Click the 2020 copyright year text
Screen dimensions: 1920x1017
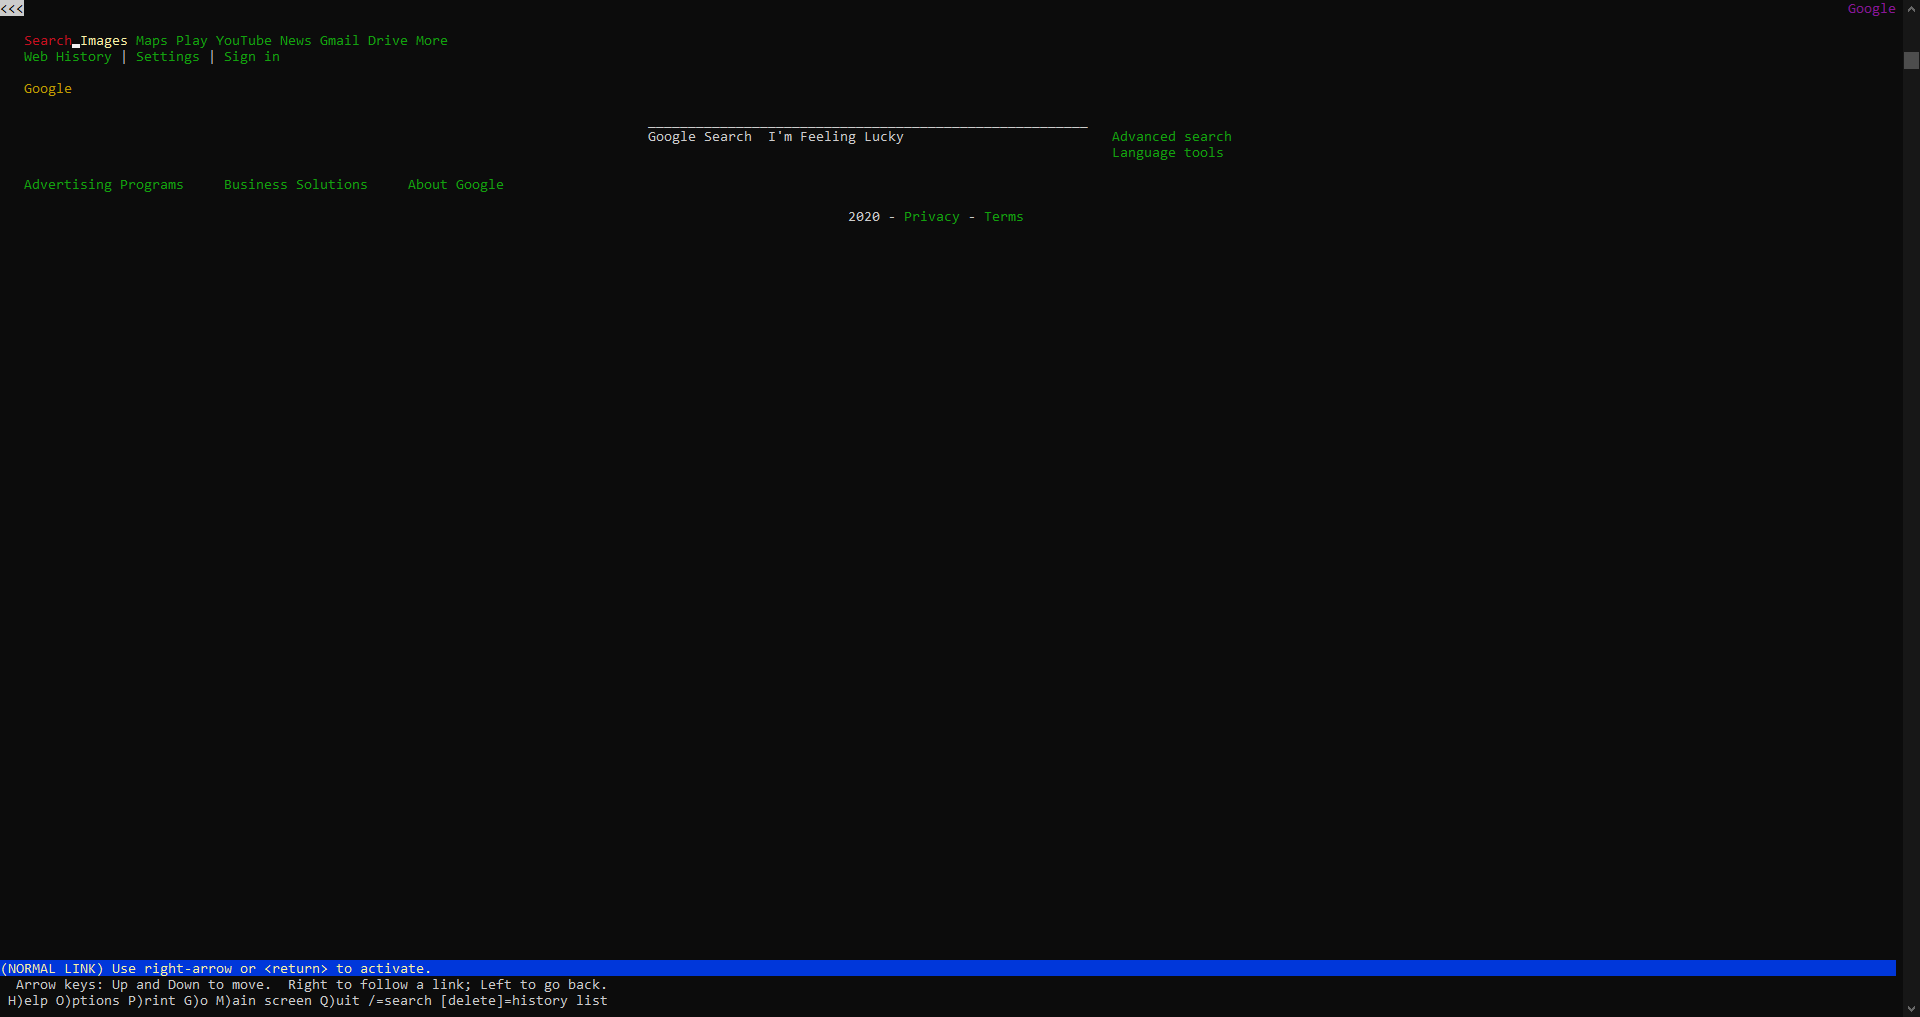point(864,217)
